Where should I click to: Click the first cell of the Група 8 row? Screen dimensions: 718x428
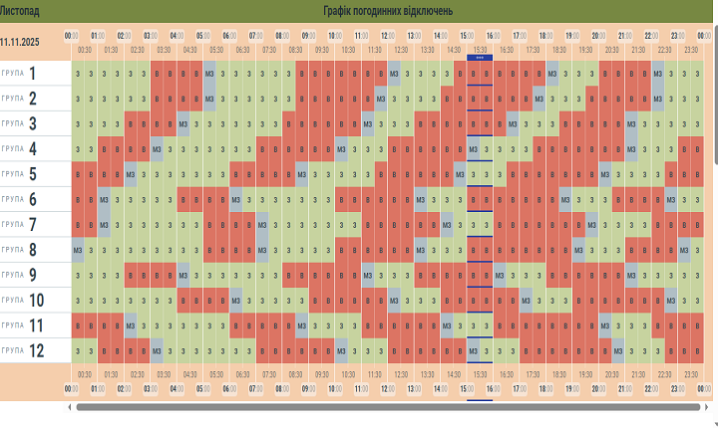point(78,249)
